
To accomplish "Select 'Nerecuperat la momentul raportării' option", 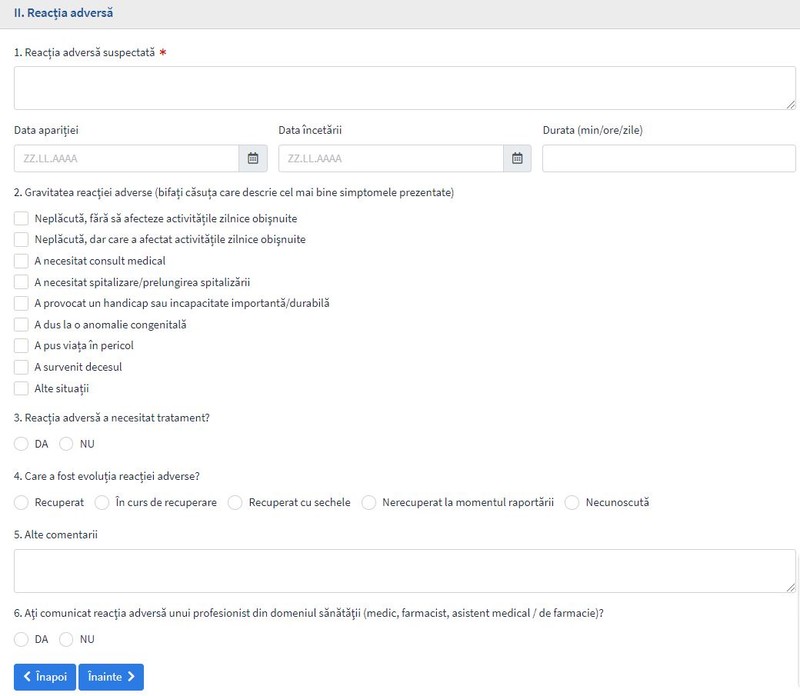I will coord(369,502).
